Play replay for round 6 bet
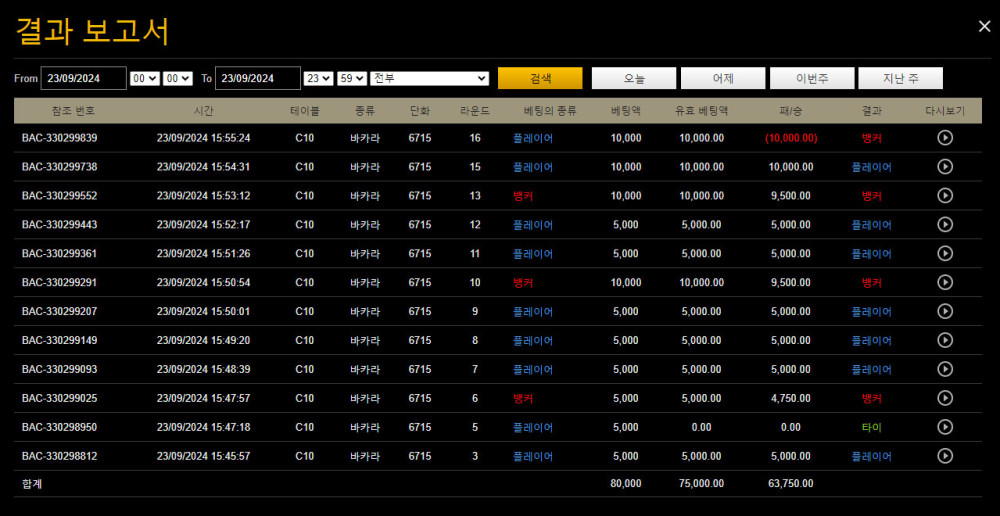 (945, 399)
